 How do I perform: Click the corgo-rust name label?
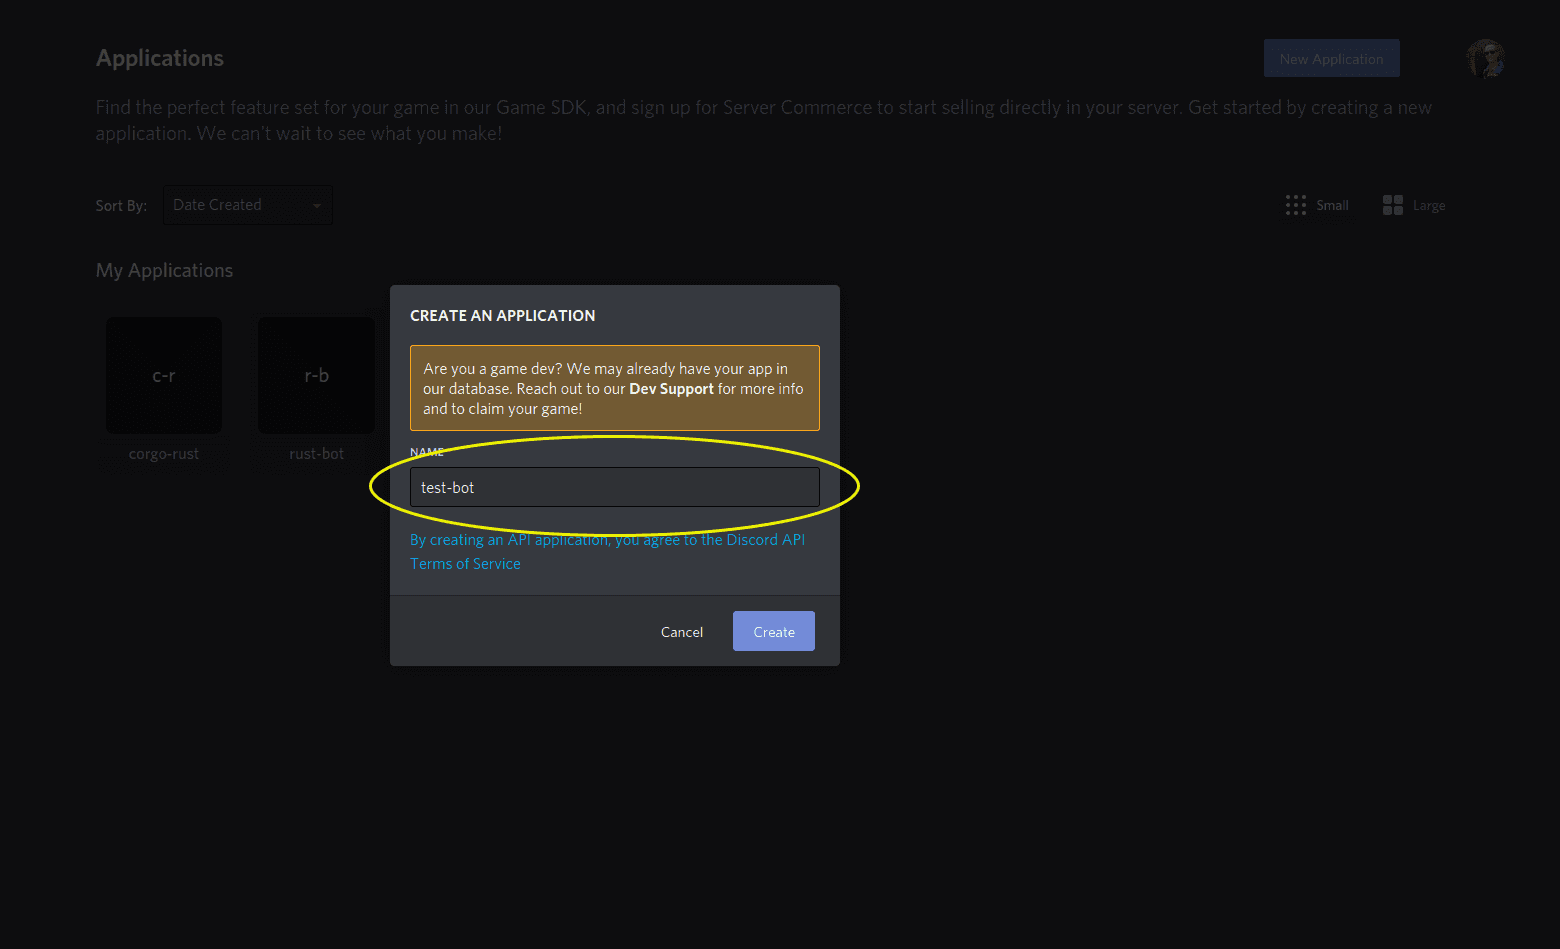pos(164,454)
